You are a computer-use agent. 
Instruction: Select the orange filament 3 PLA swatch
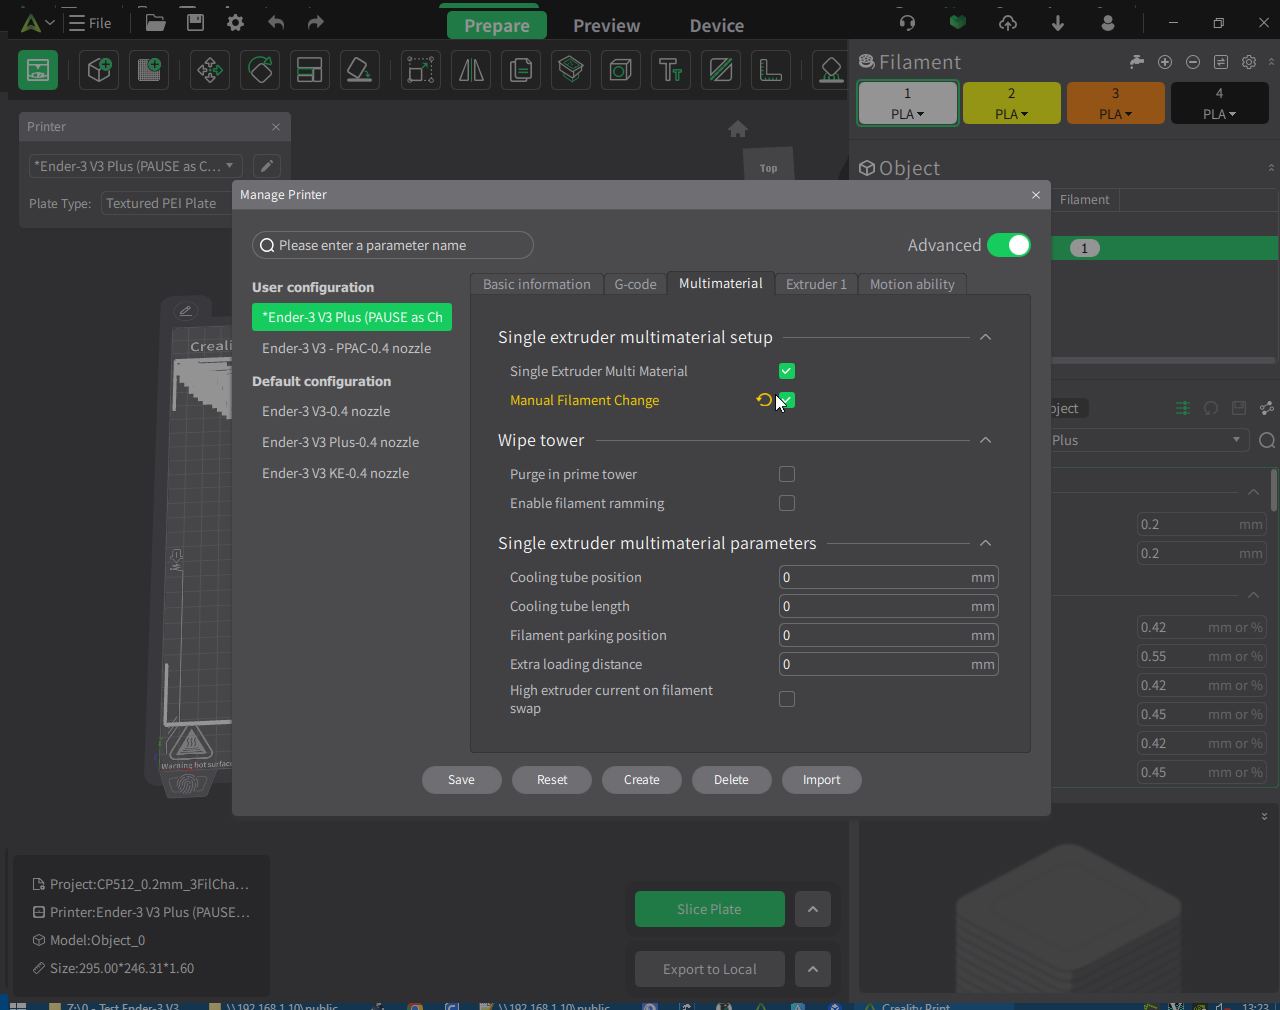[1115, 103]
